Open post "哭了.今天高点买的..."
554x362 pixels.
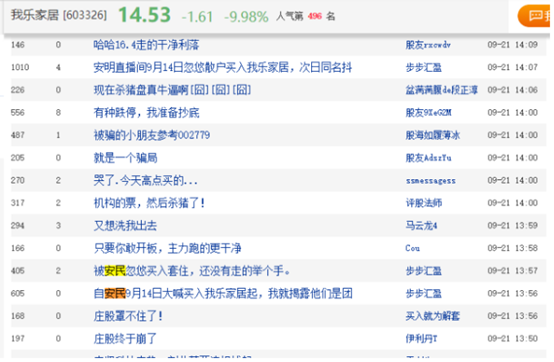145,180
